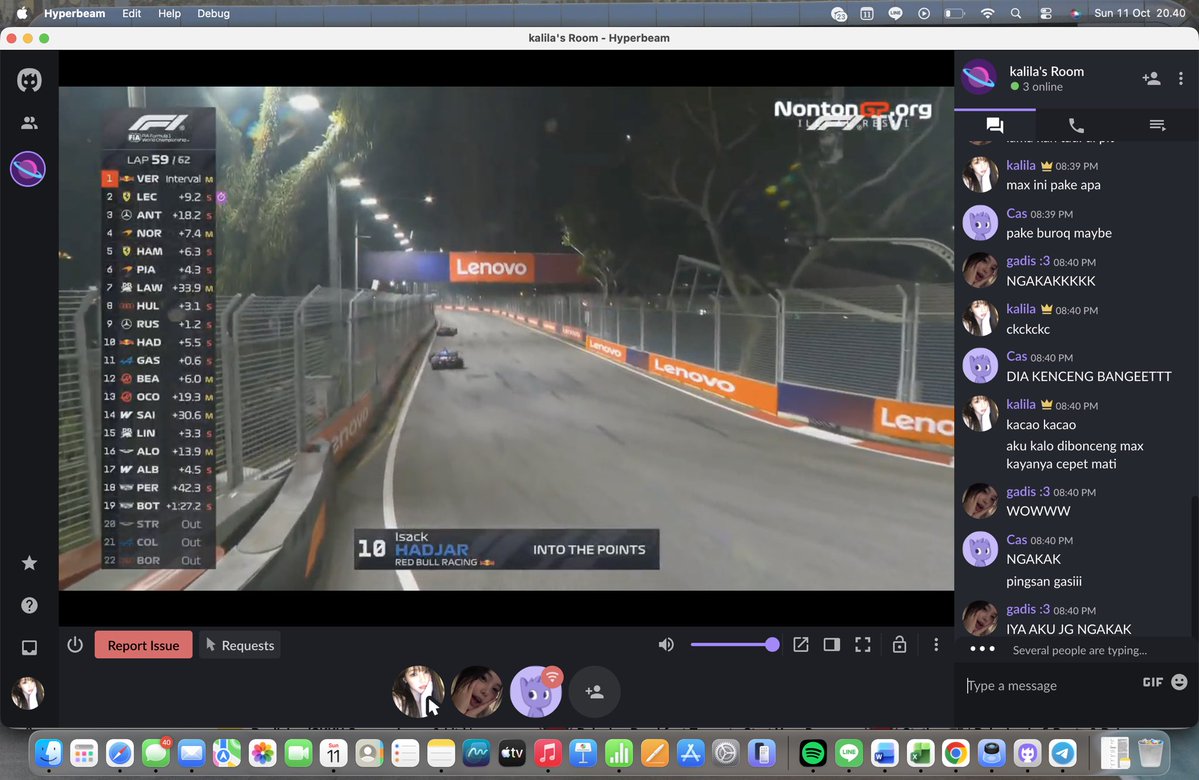Open your profile avatar in the sidebar

point(28,694)
